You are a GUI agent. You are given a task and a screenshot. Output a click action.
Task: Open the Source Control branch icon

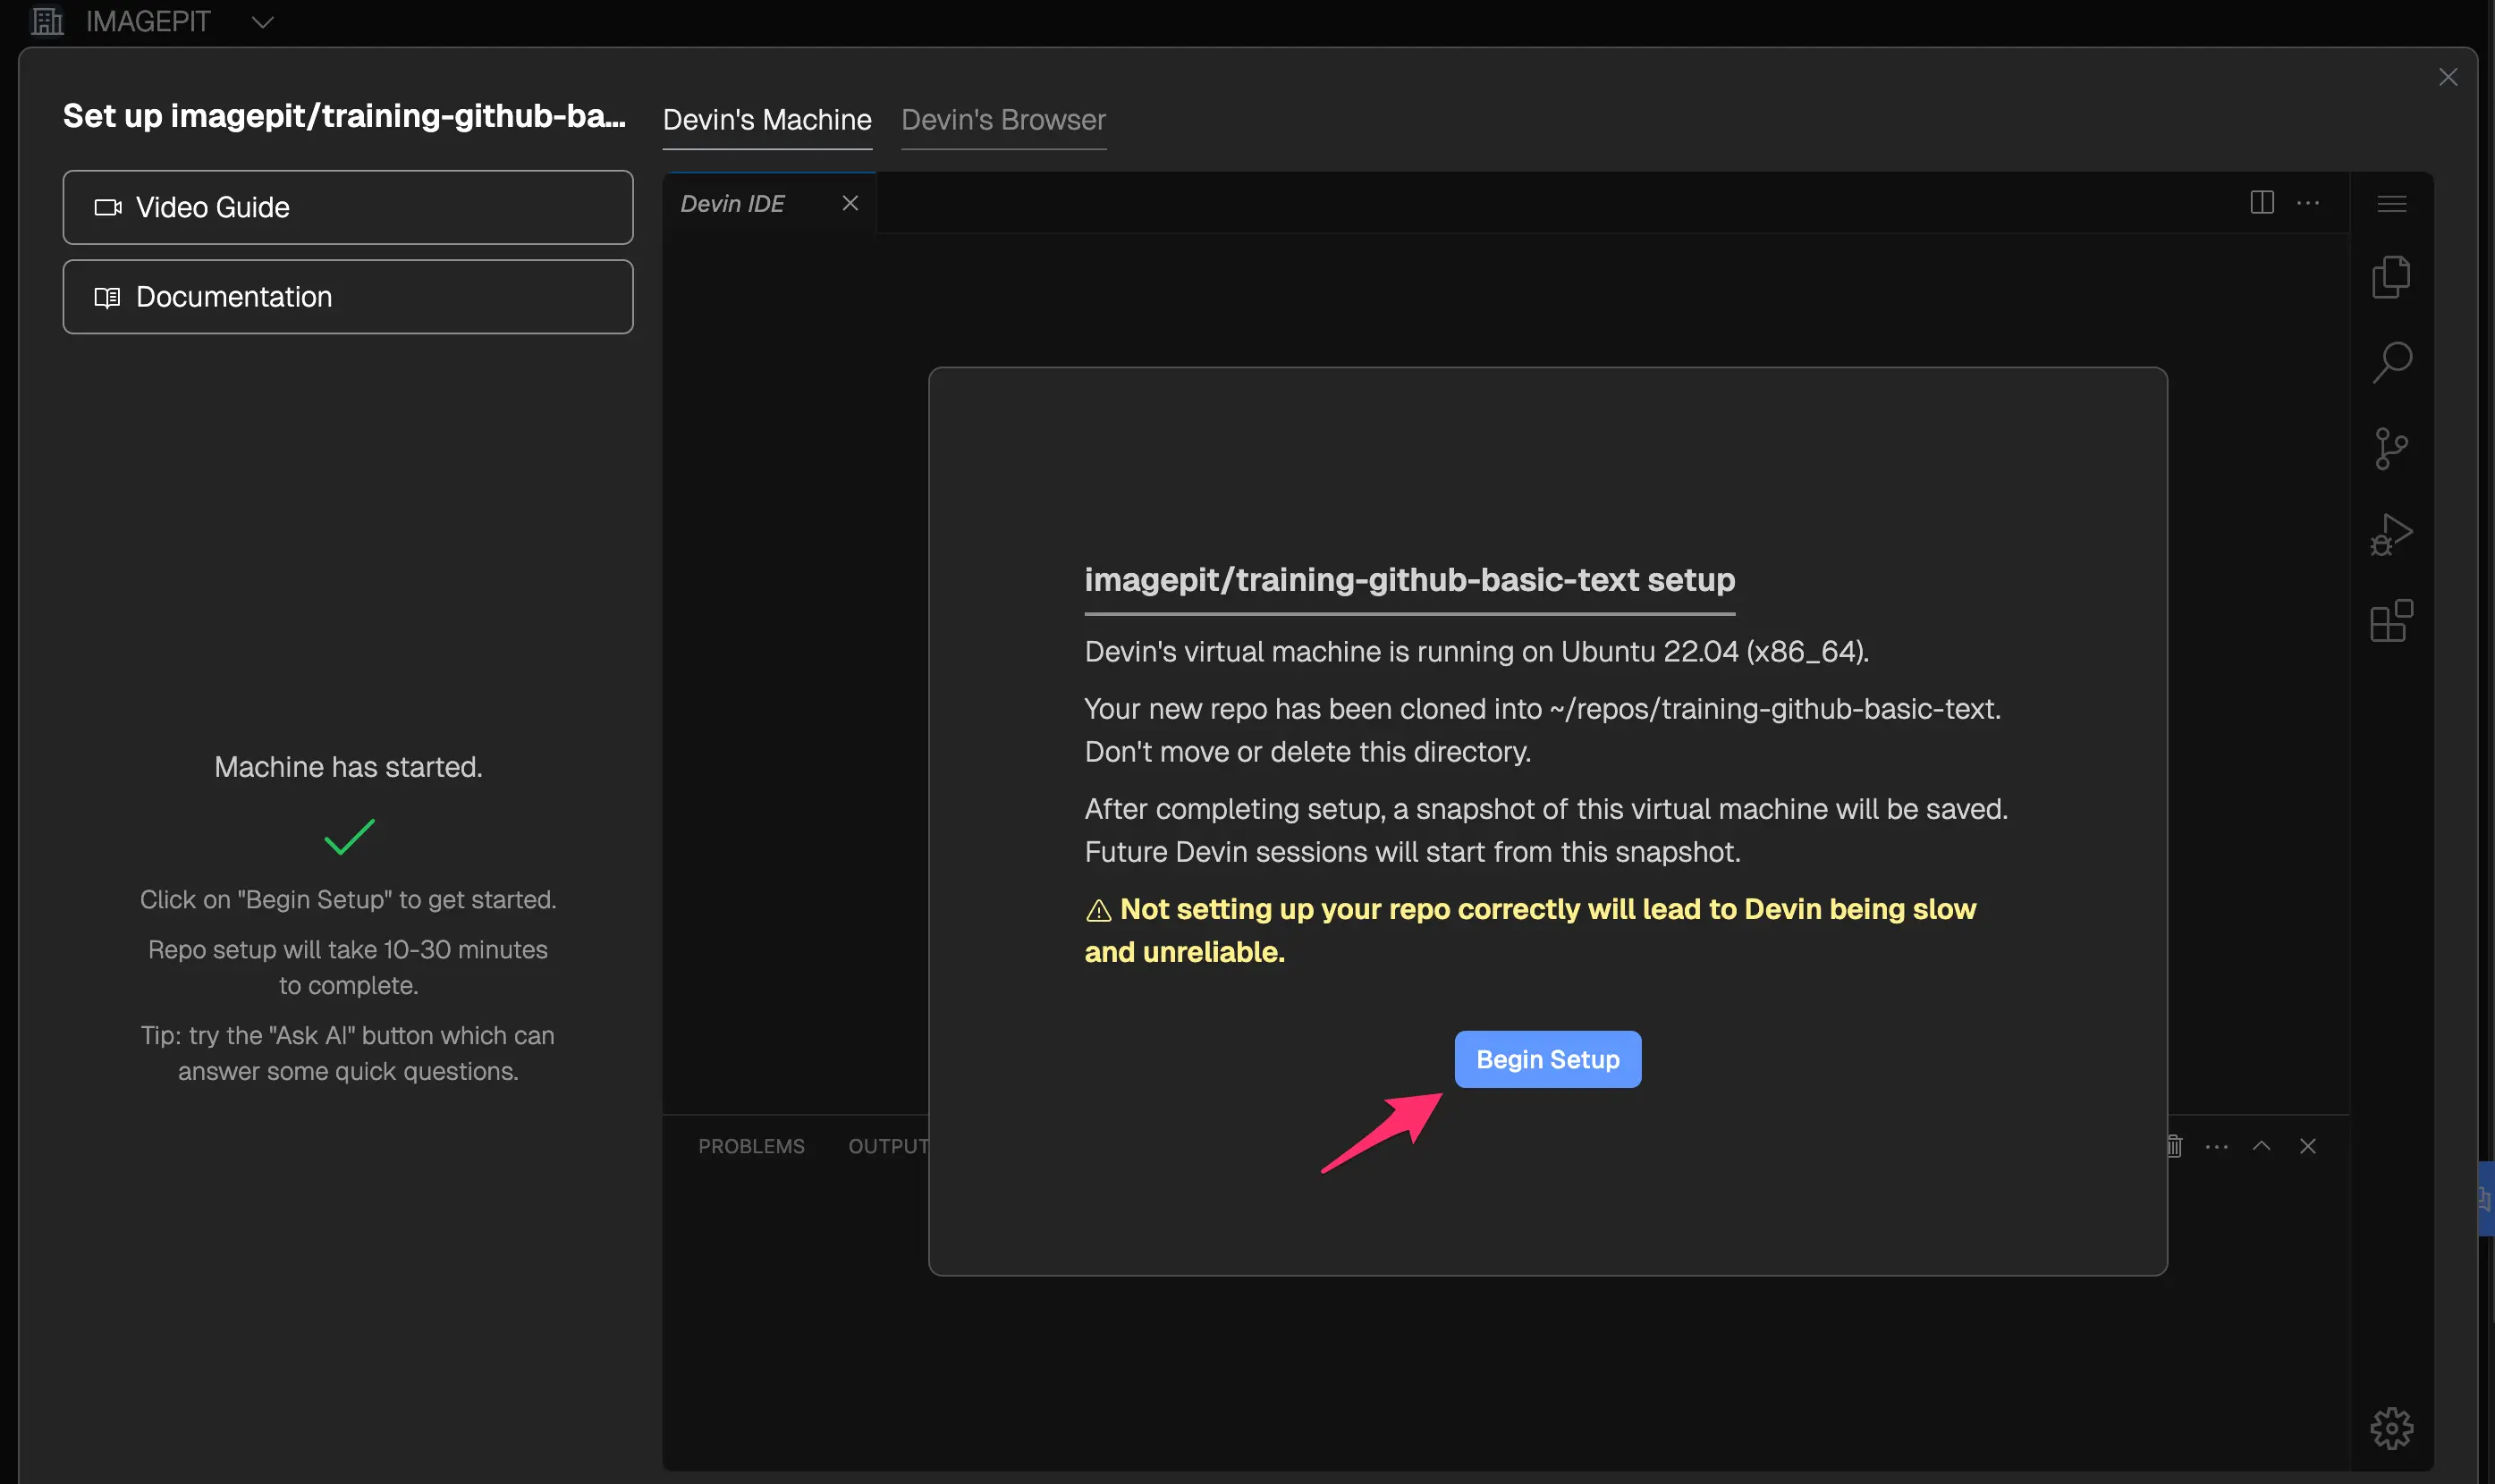[2391, 448]
